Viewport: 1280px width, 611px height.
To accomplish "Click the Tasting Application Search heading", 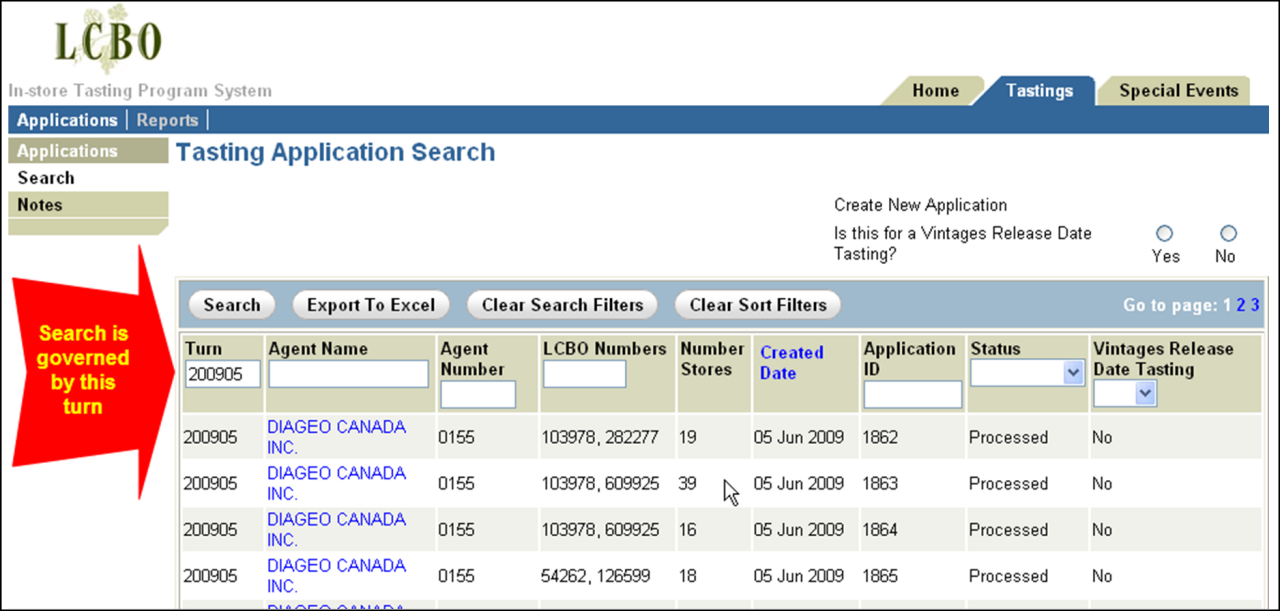I will pyautogui.click(x=335, y=152).
